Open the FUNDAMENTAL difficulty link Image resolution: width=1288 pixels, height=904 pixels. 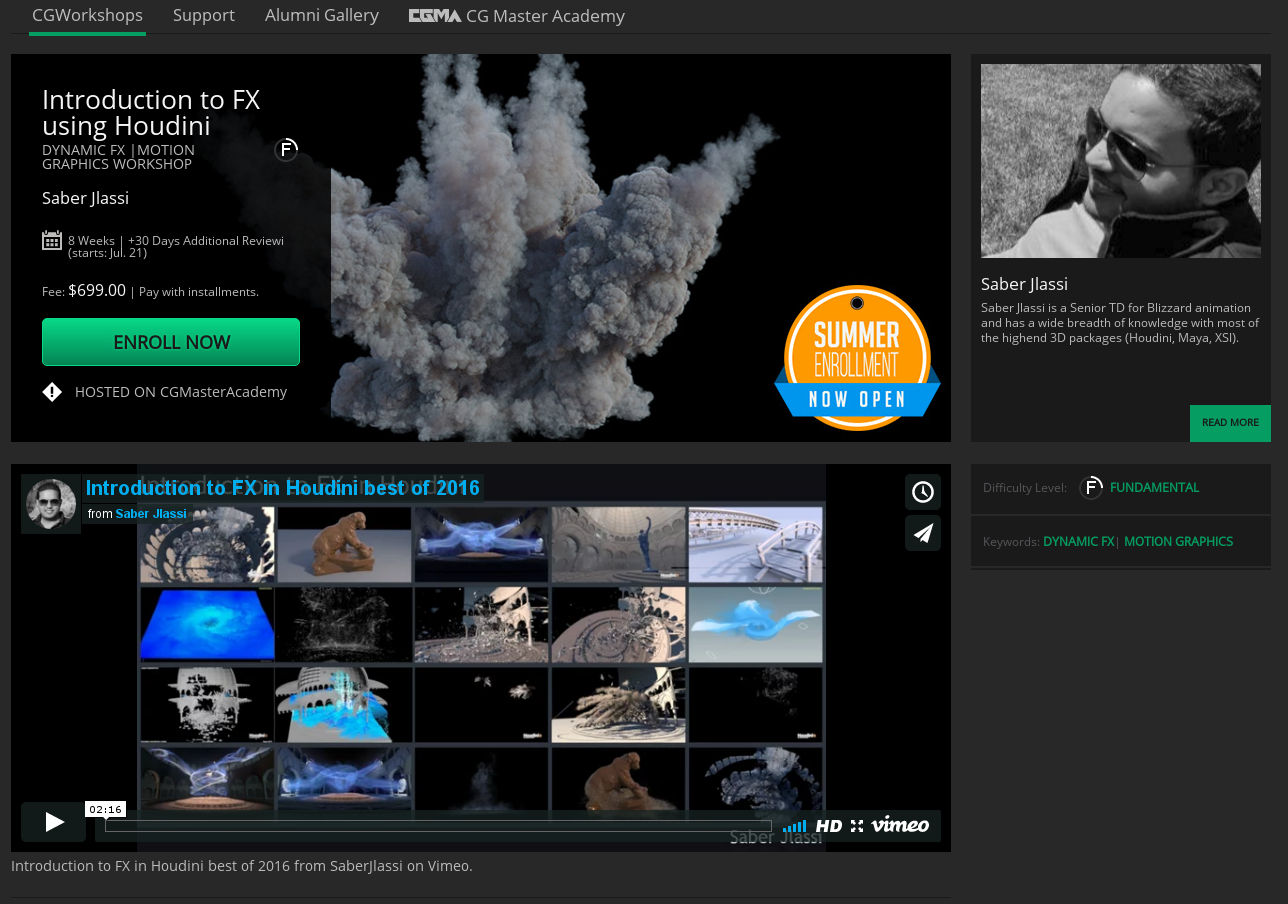pyautogui.click(x=1154, y=487)
